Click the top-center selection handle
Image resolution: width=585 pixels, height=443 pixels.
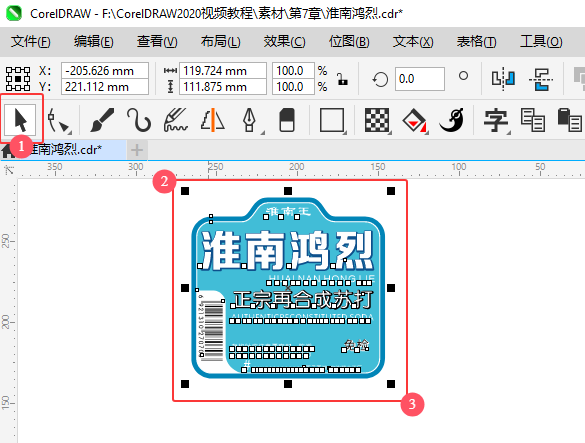click(x=288, y=191)
